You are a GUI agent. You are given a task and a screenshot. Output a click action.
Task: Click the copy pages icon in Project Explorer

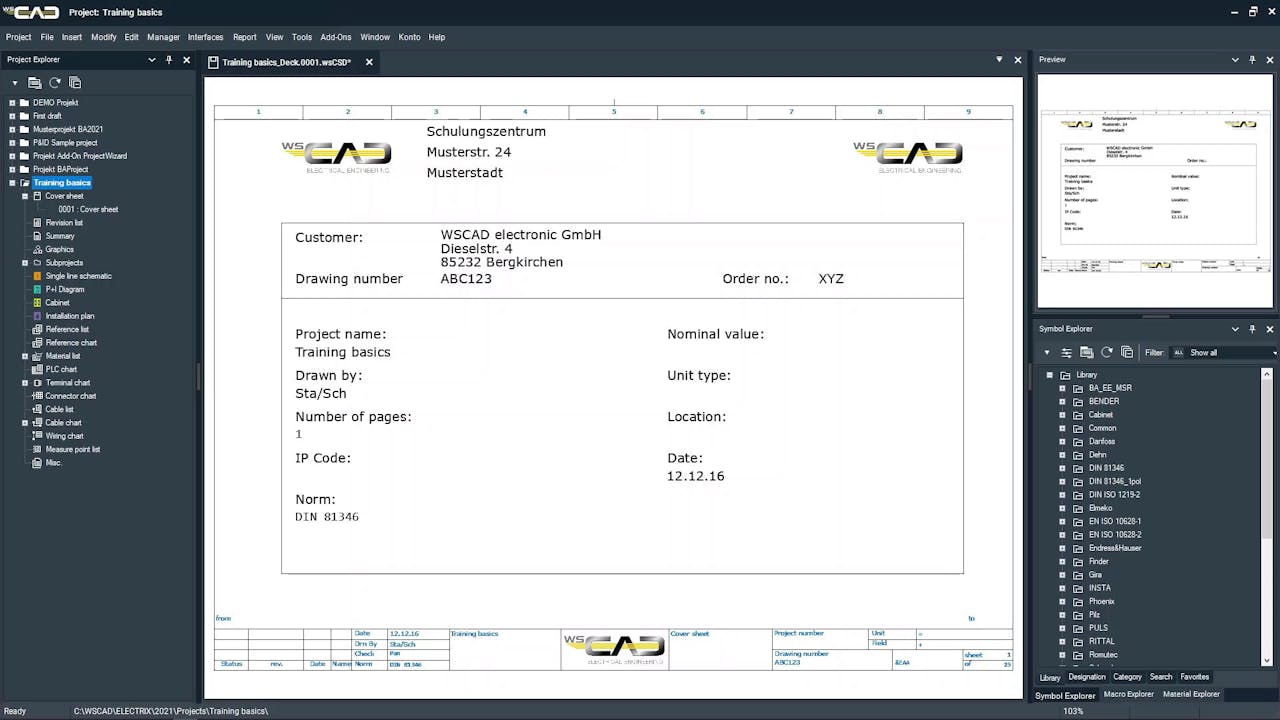(x=76, y=83)
